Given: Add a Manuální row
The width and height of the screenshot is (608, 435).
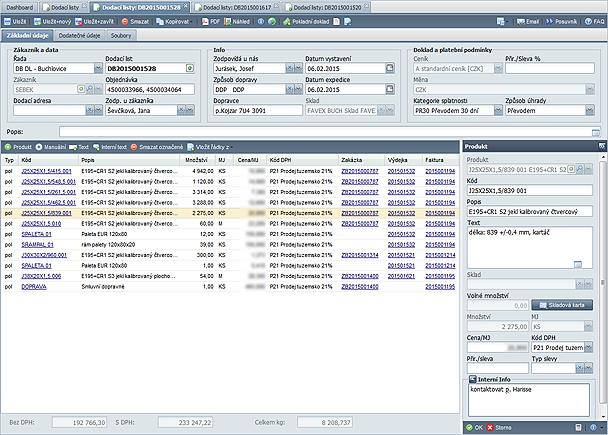Looking at the screenshot, I should click(51, 147).
